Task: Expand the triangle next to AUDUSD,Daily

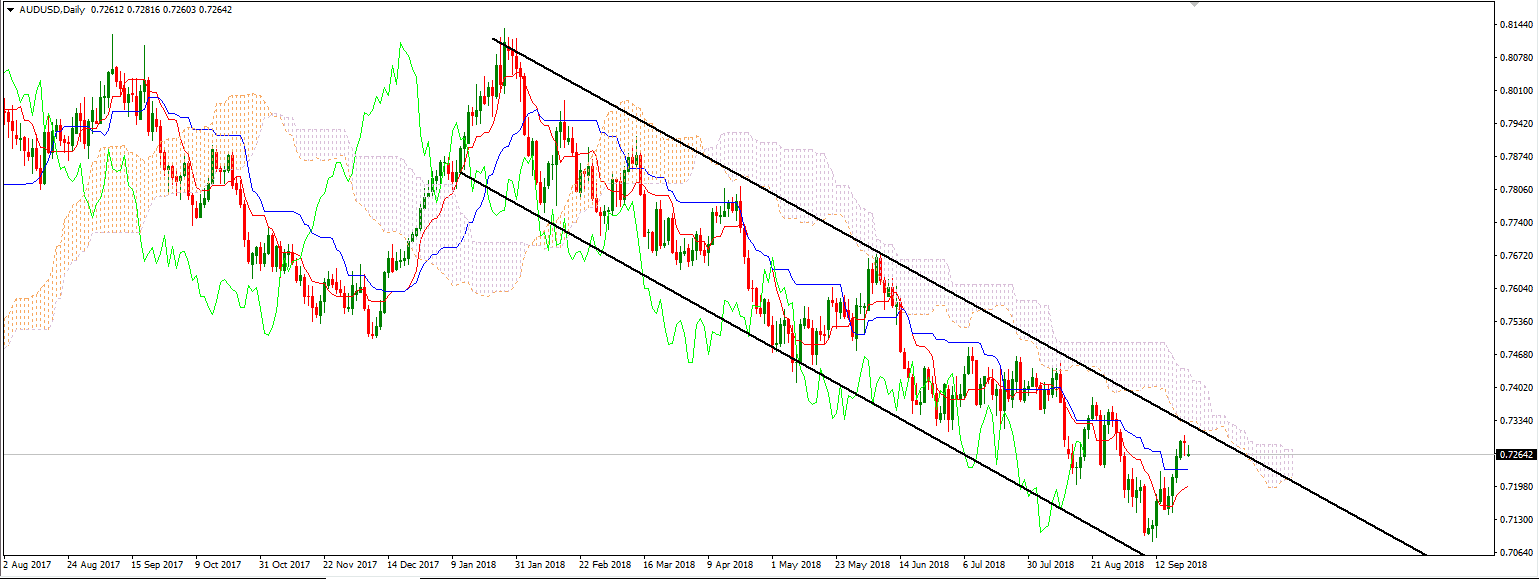Action: point(11,8)
